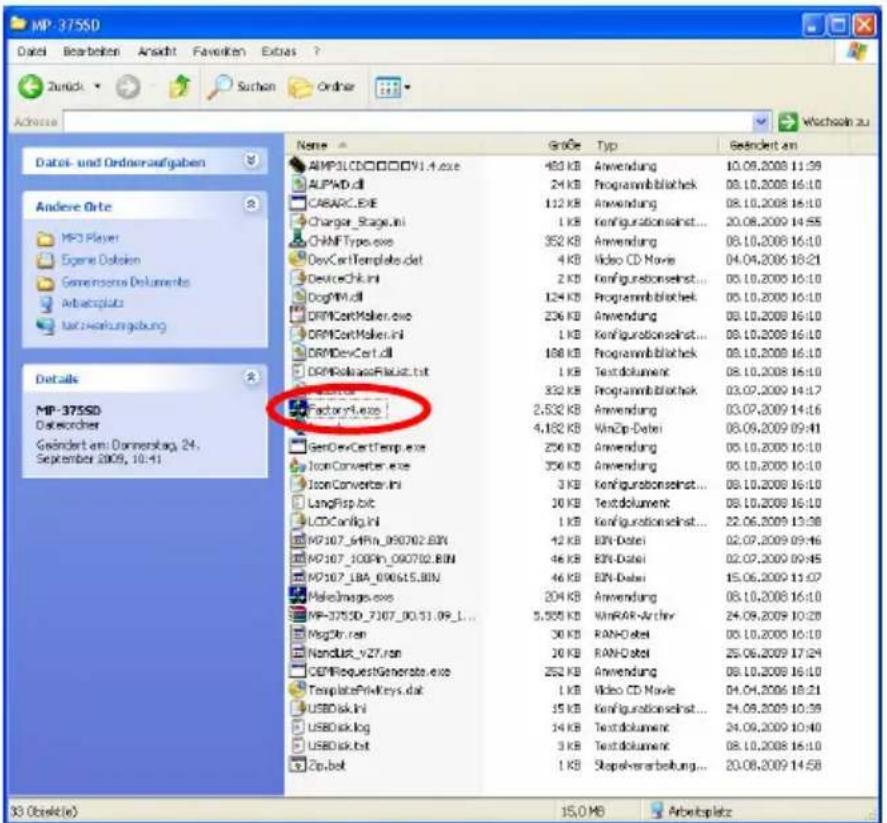The image size is (887, 823).
Task: Sort by the Typ column header
Action: [x=606, y=145]
